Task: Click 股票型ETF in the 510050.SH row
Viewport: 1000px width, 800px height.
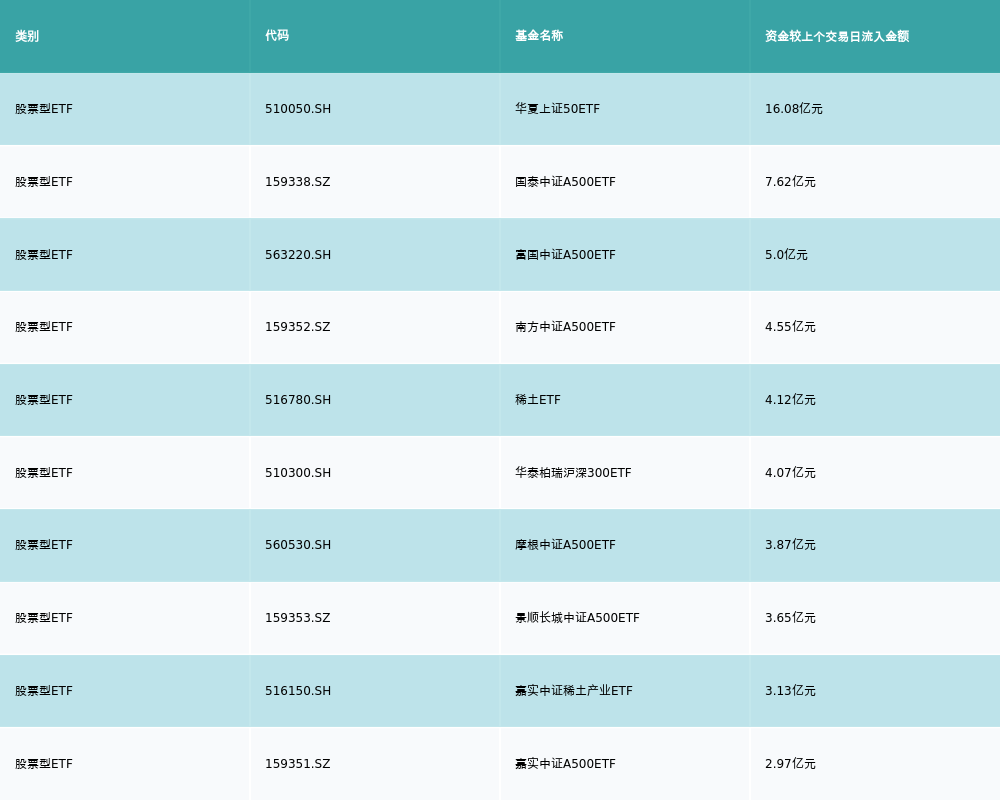Action: pyautogui.click(x=44, y=108)
